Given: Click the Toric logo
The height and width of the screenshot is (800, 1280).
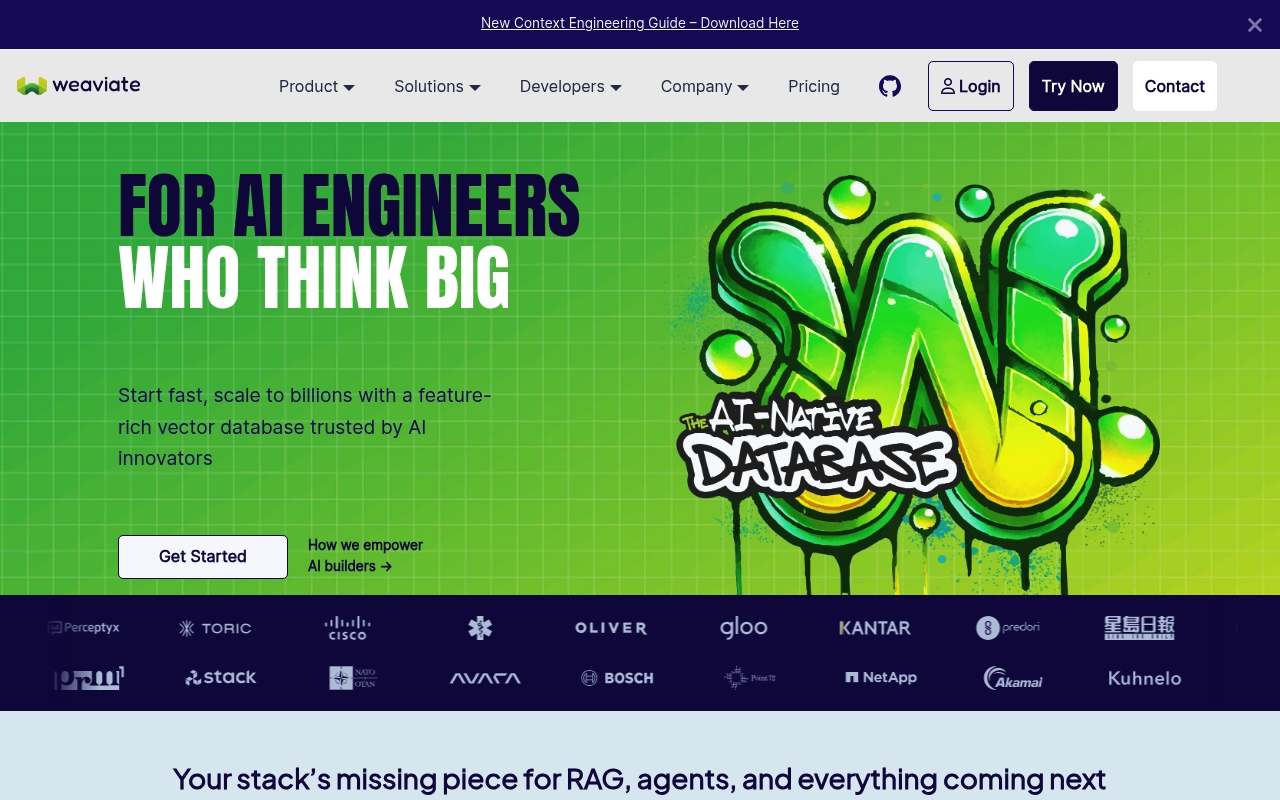Looking at the screenshot, I should point(215,628).
